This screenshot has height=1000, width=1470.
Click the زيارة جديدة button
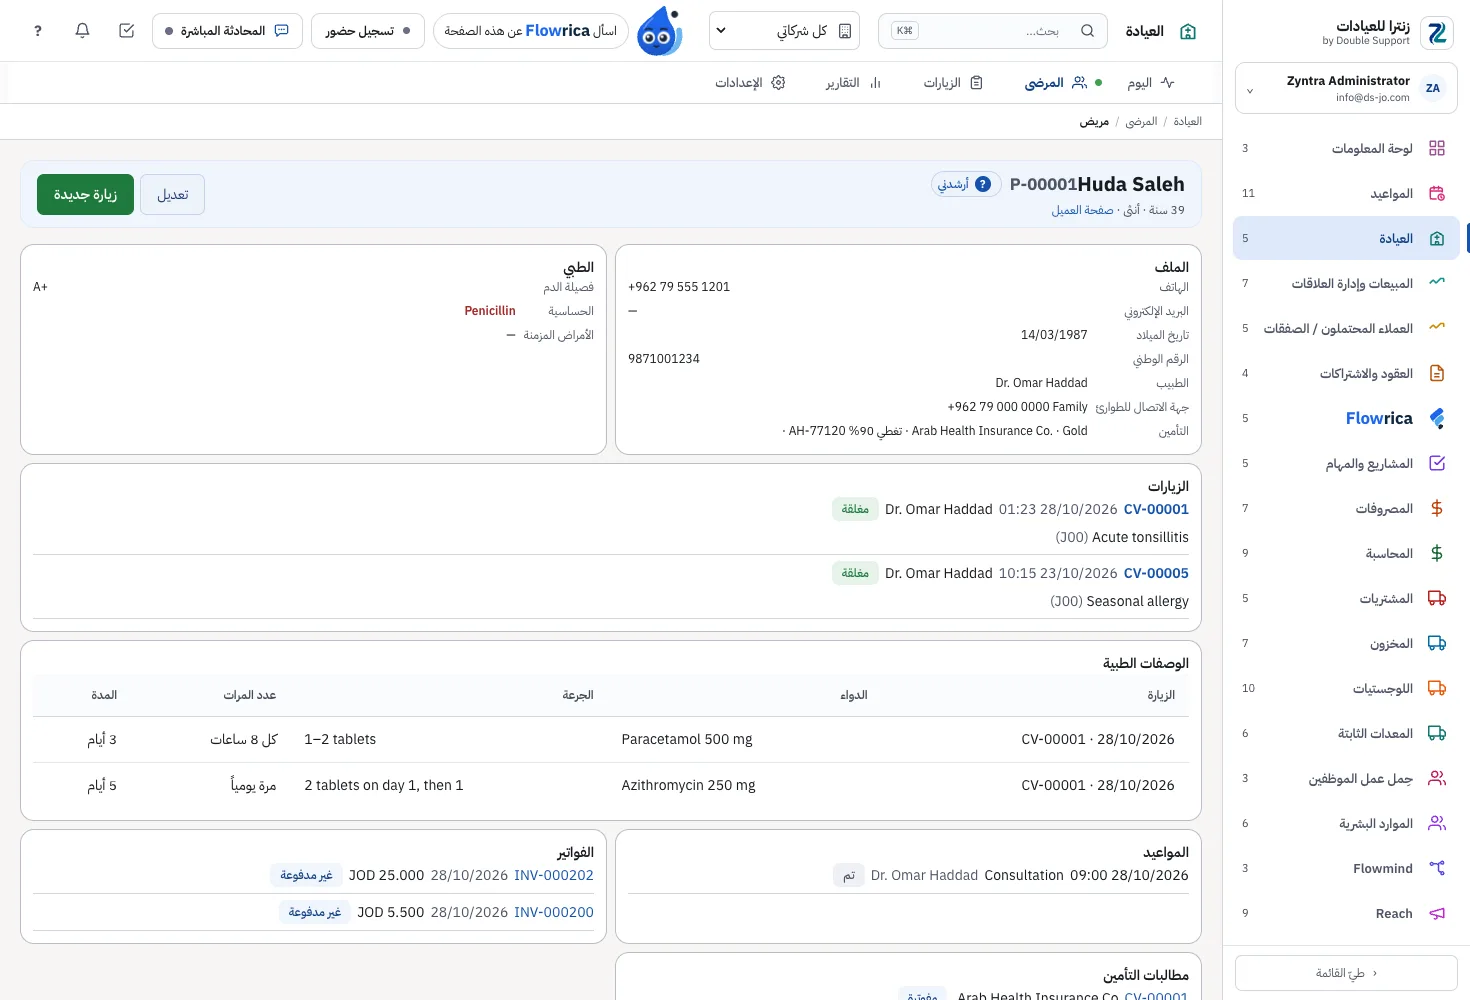(x=85, y=195)
